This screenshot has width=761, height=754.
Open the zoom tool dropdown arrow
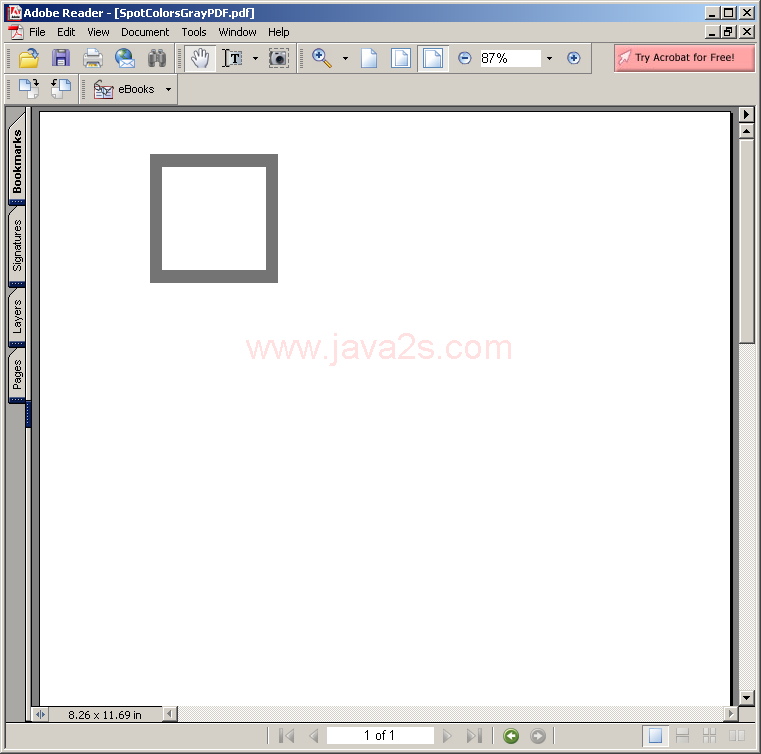345,58
